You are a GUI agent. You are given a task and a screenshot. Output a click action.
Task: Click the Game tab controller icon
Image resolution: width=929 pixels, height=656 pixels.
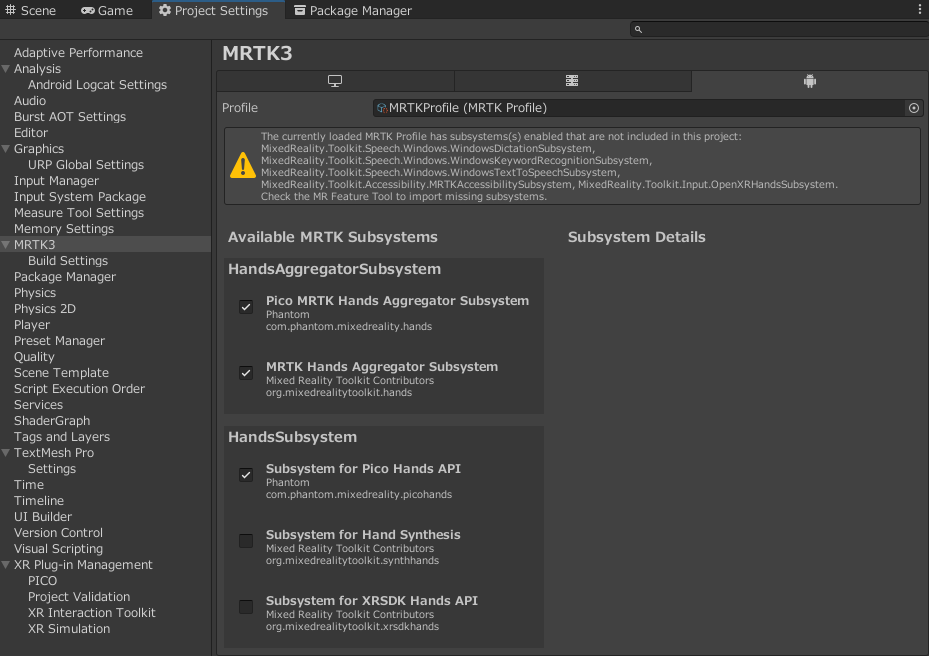point(88,11)
